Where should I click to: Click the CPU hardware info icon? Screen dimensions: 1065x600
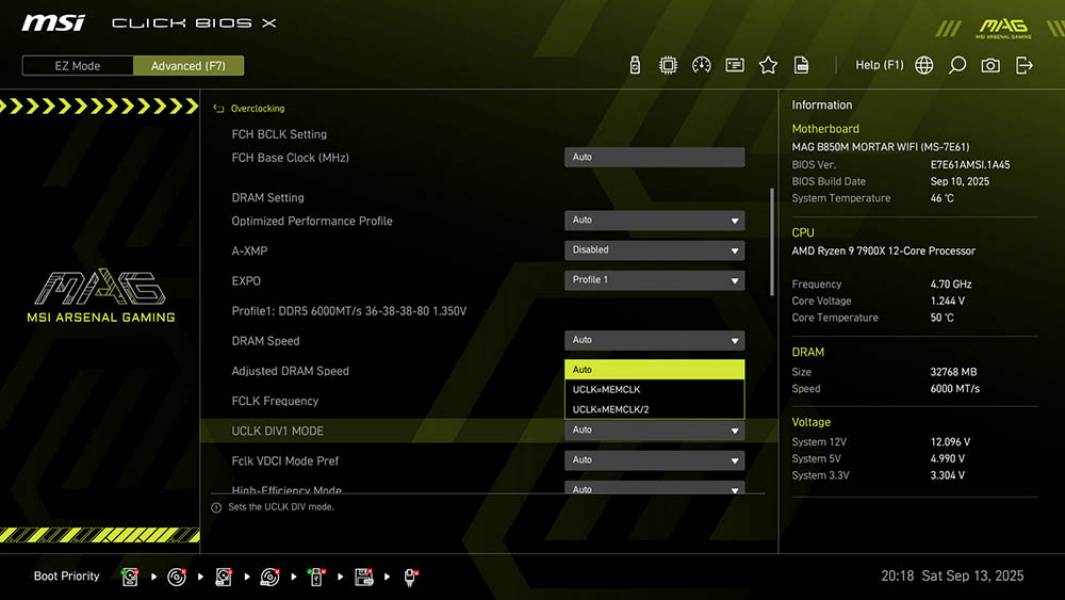point(666,64)
